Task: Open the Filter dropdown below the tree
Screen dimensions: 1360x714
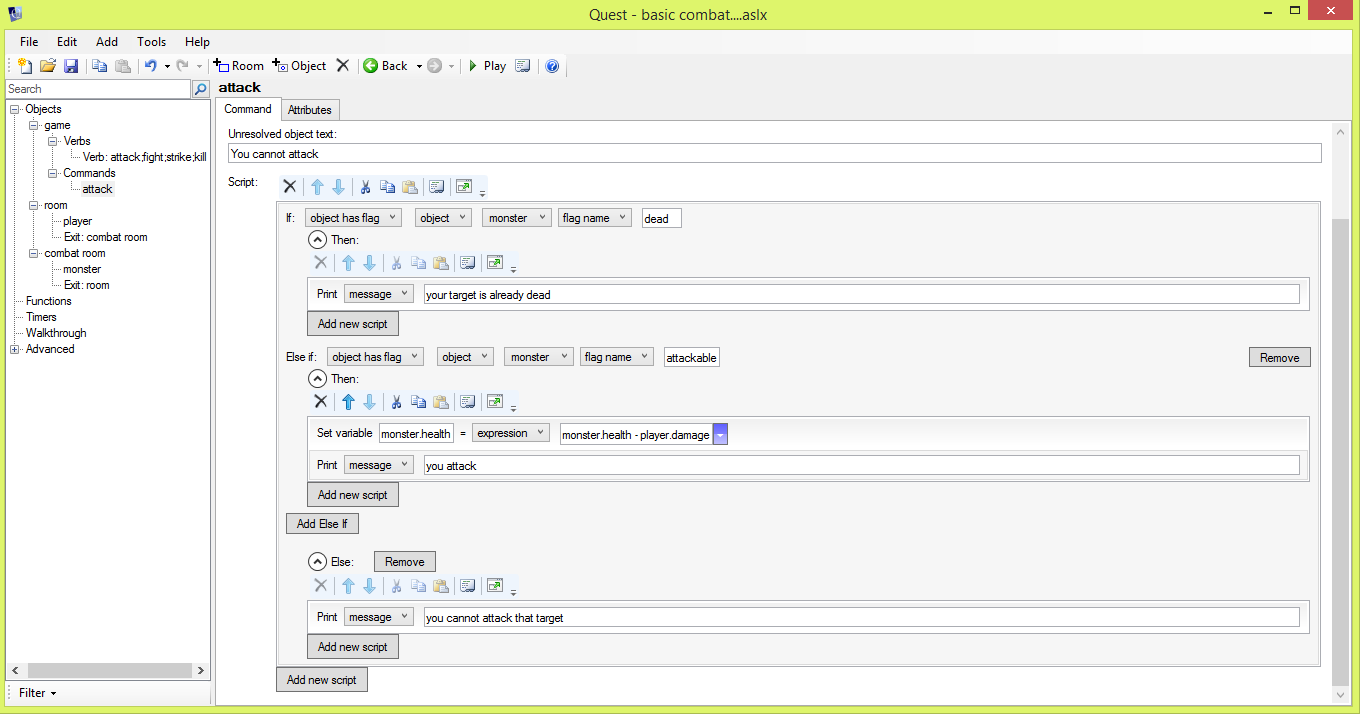Action: [38, 693]
